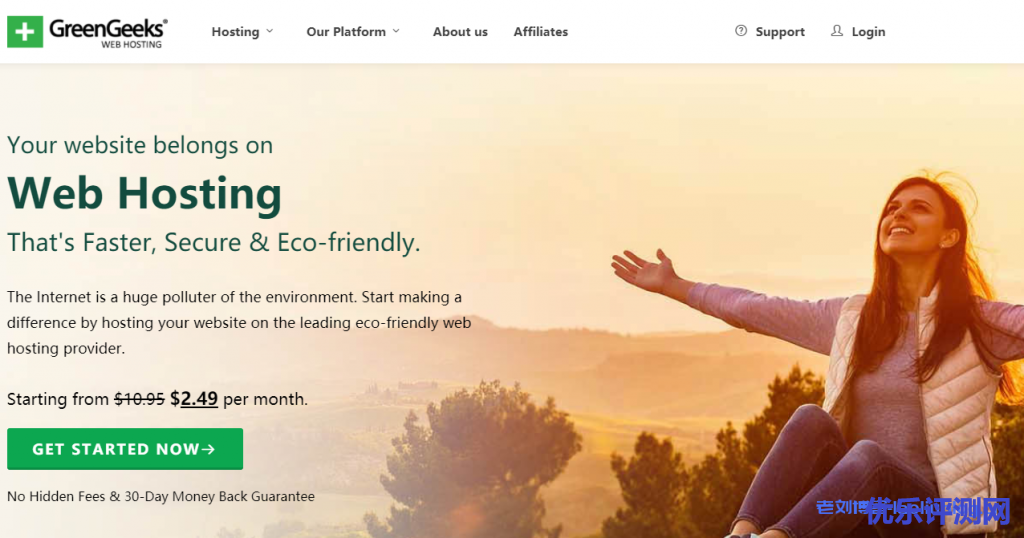Click the crossed-out $10.95 price
The height and width of the screenshot is (538, 1024).
pyautogui.click(x=139, y=399)
